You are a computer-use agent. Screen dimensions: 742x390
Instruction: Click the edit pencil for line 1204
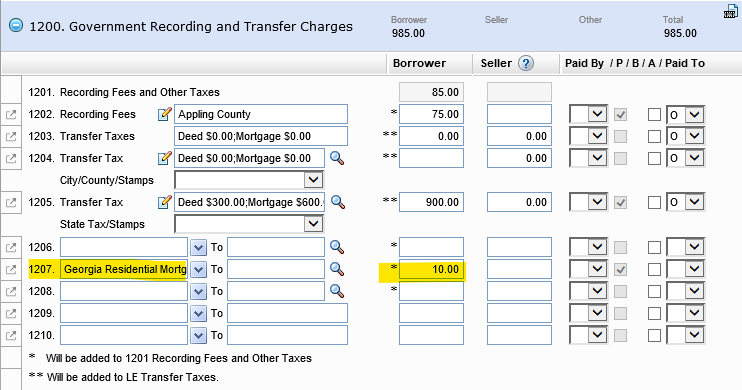coord(164,158)
